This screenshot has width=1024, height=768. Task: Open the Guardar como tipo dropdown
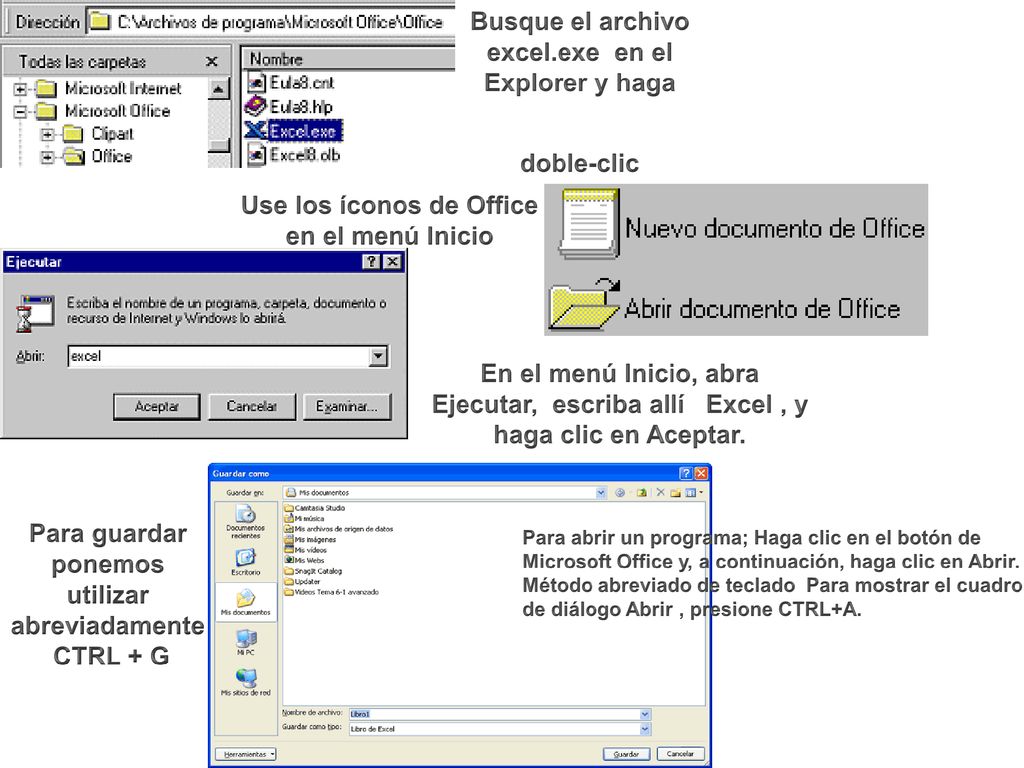coord(645,728)
